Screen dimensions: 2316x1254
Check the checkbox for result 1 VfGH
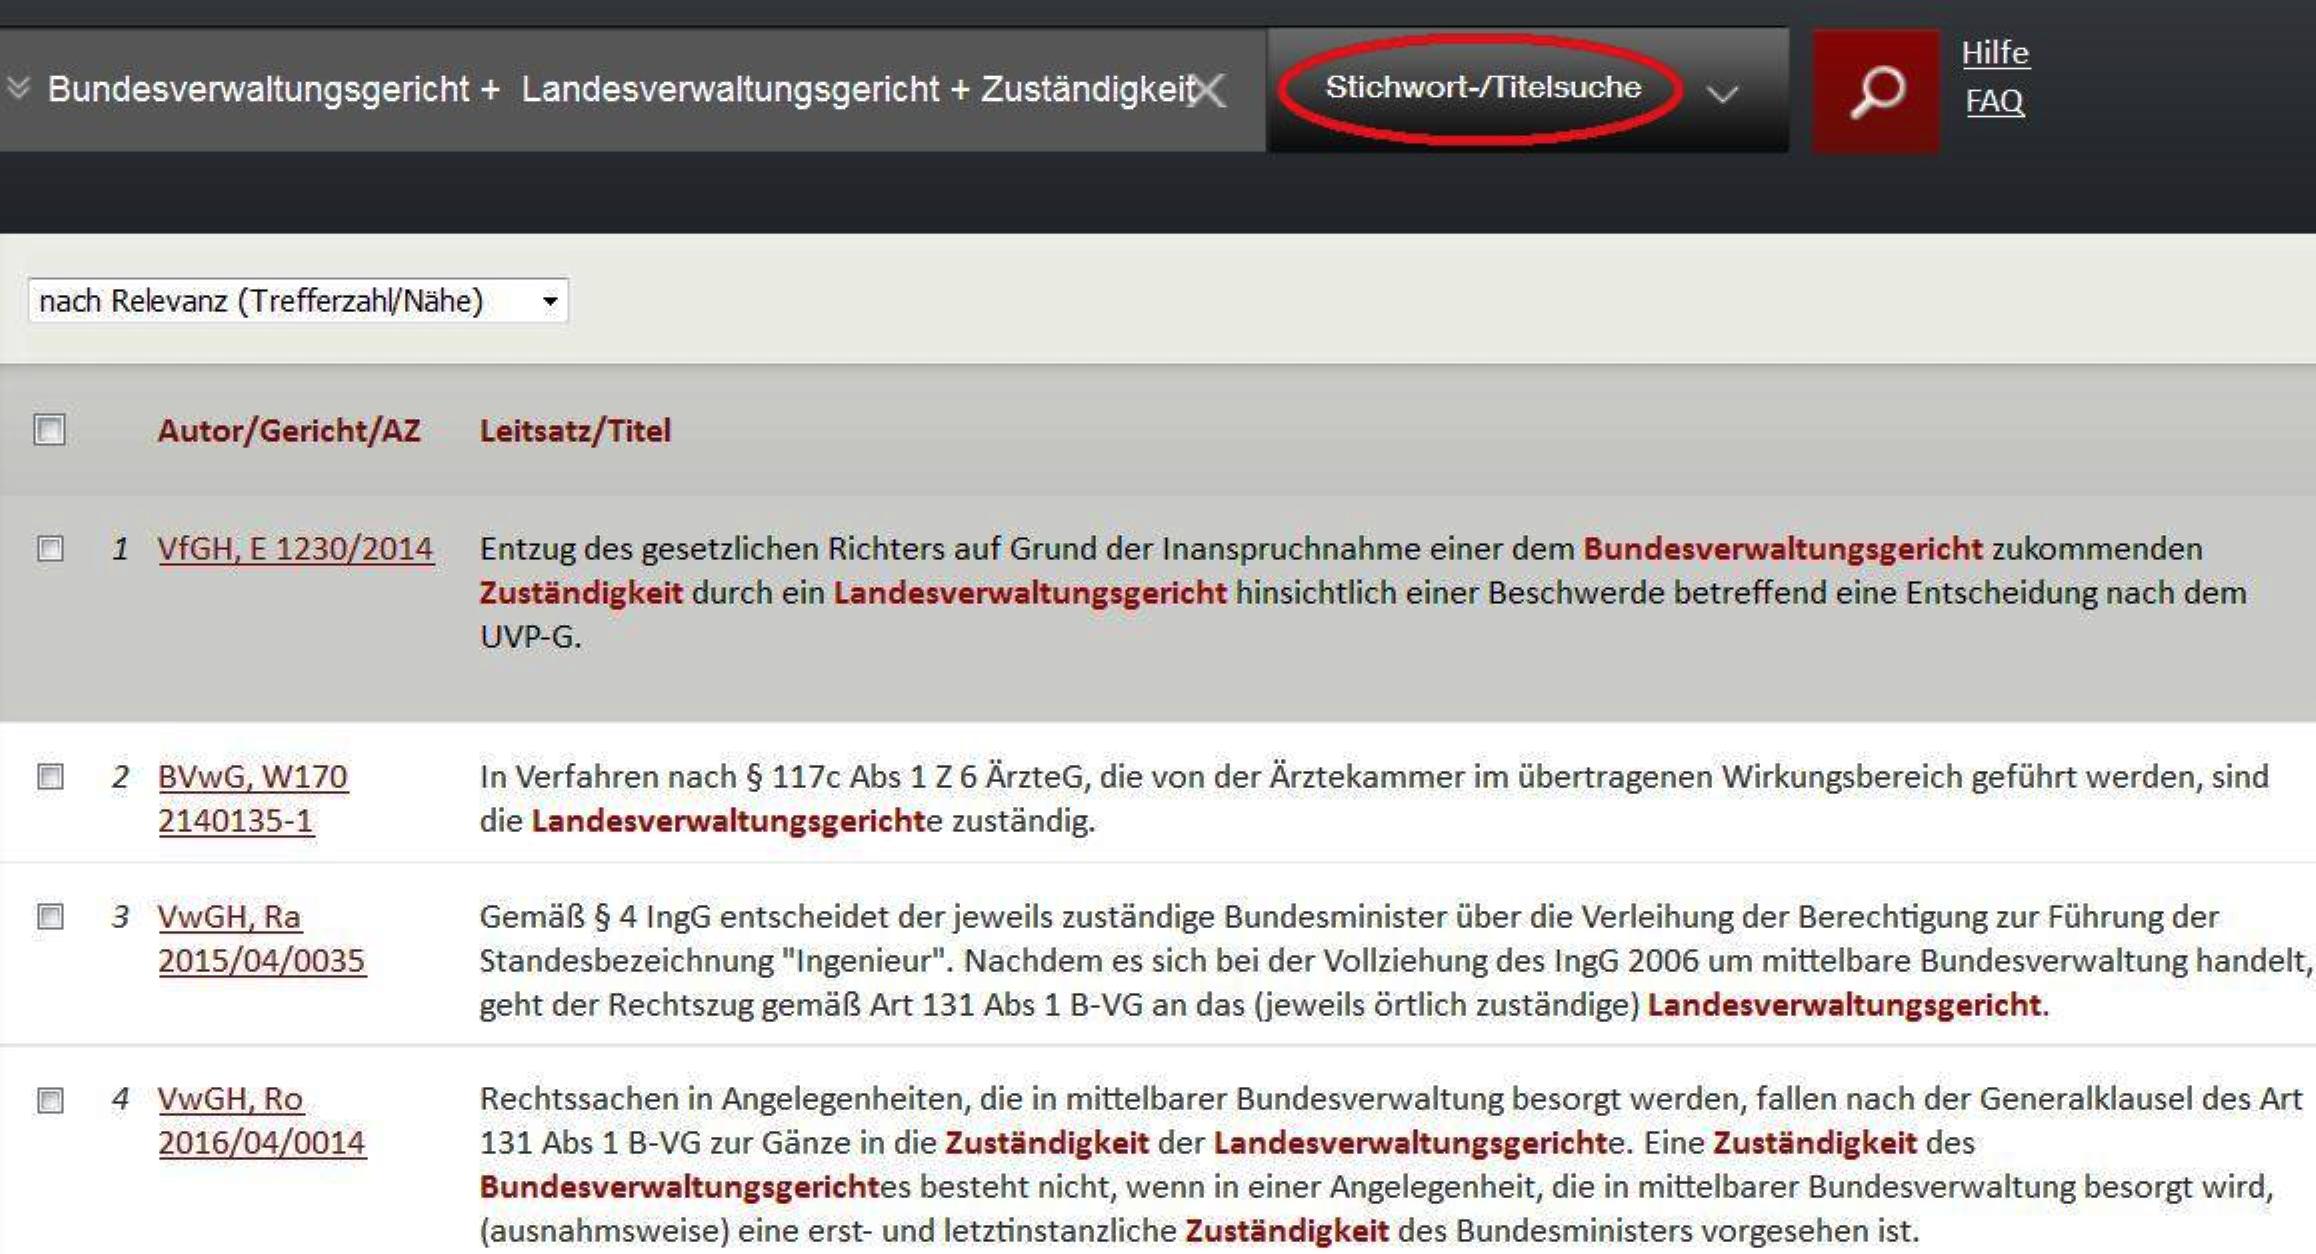click(x=50, y=548)
